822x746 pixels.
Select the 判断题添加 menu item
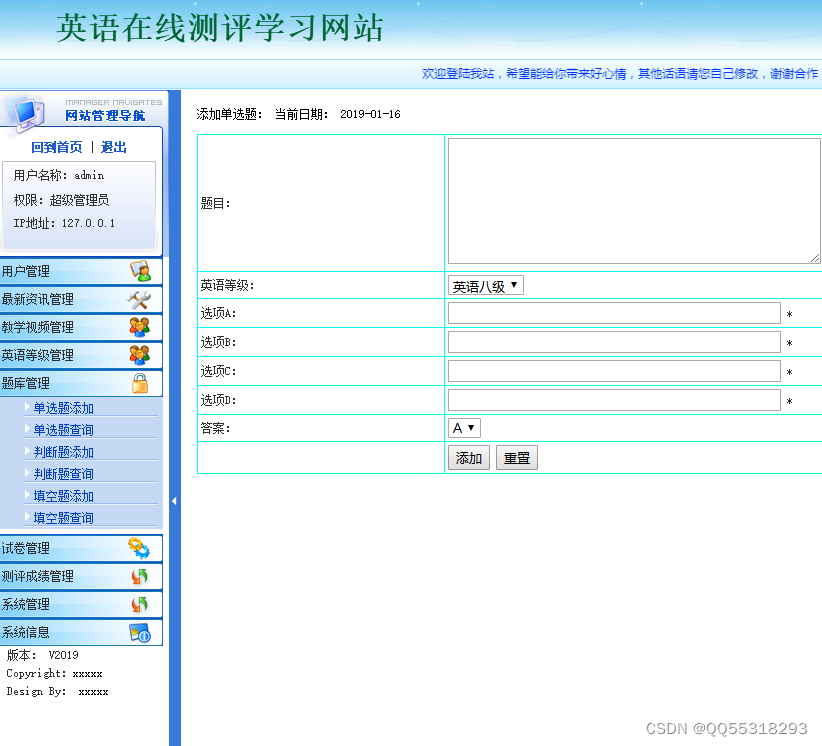[x=62, y=451]
